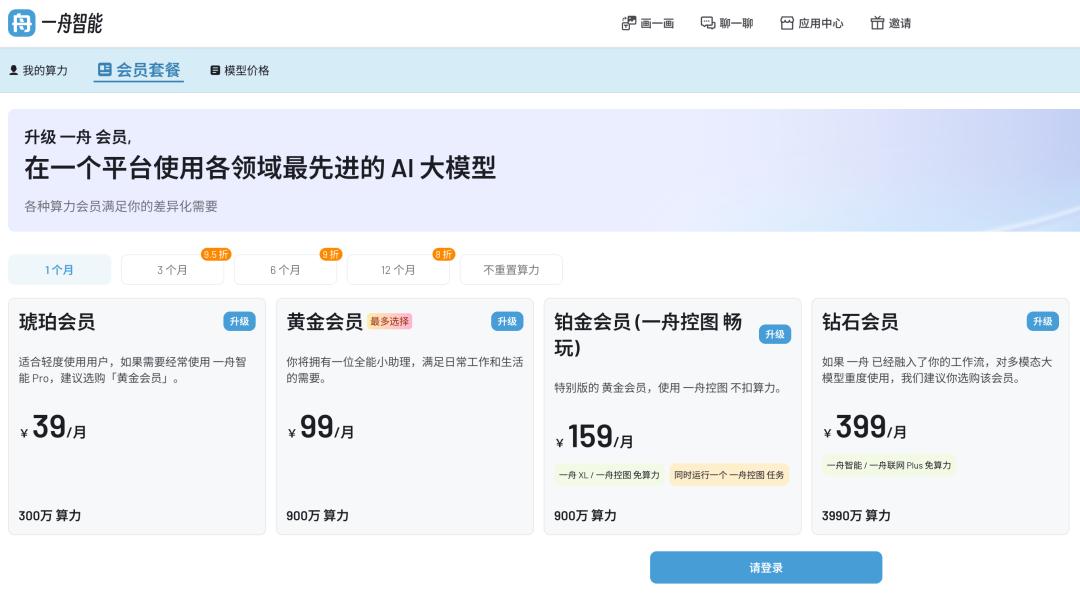The width and height of the screenshot is (1080, 607).
Task: Click 同时运行一个 一舟抠图 任务 tag
Action: click(x=729, y=475)
